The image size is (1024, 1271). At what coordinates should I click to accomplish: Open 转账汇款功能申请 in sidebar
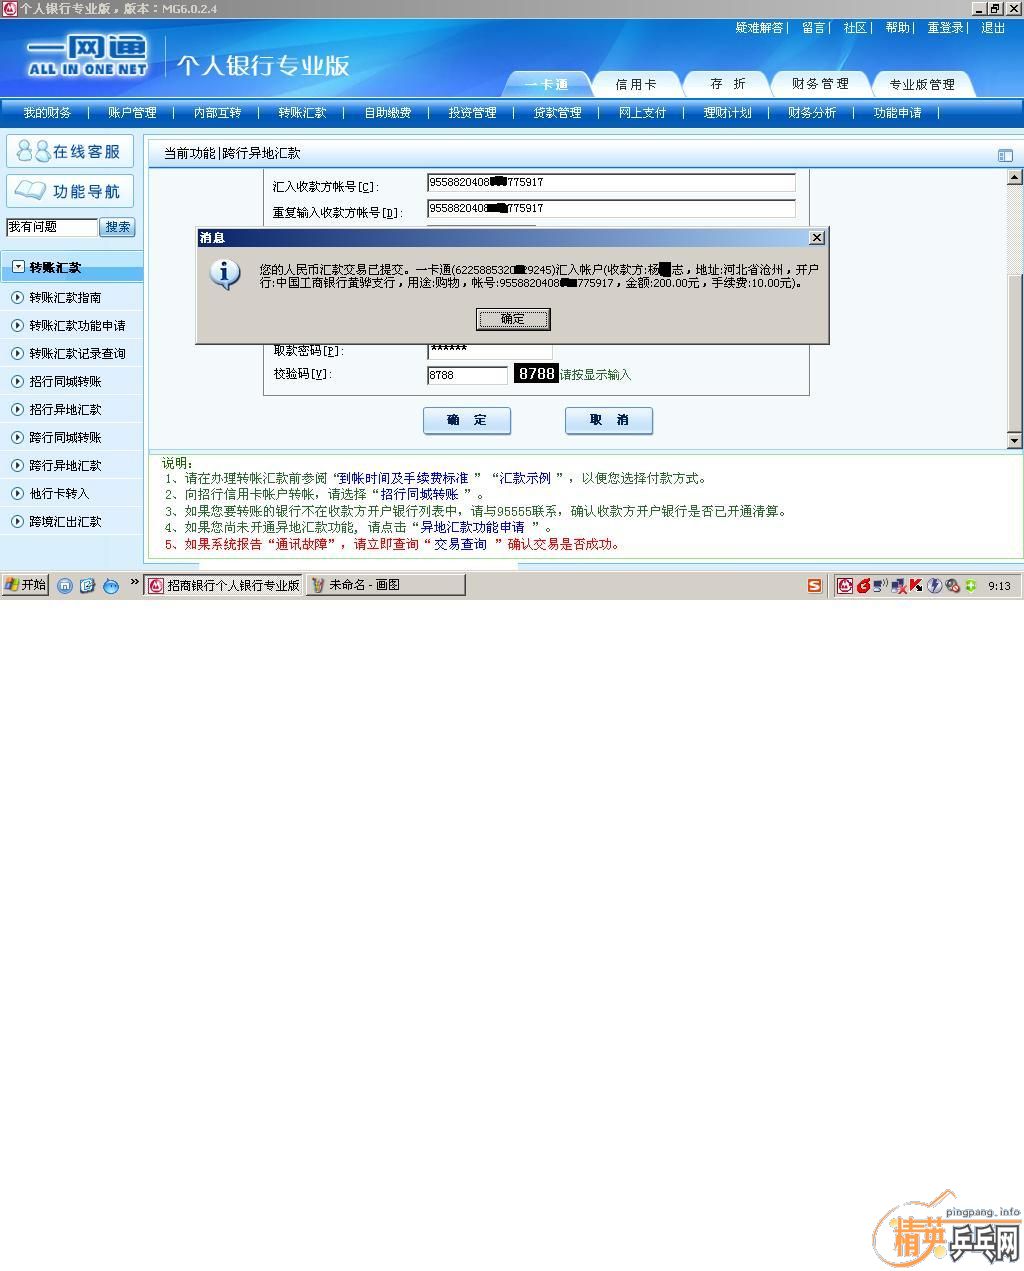77,325
